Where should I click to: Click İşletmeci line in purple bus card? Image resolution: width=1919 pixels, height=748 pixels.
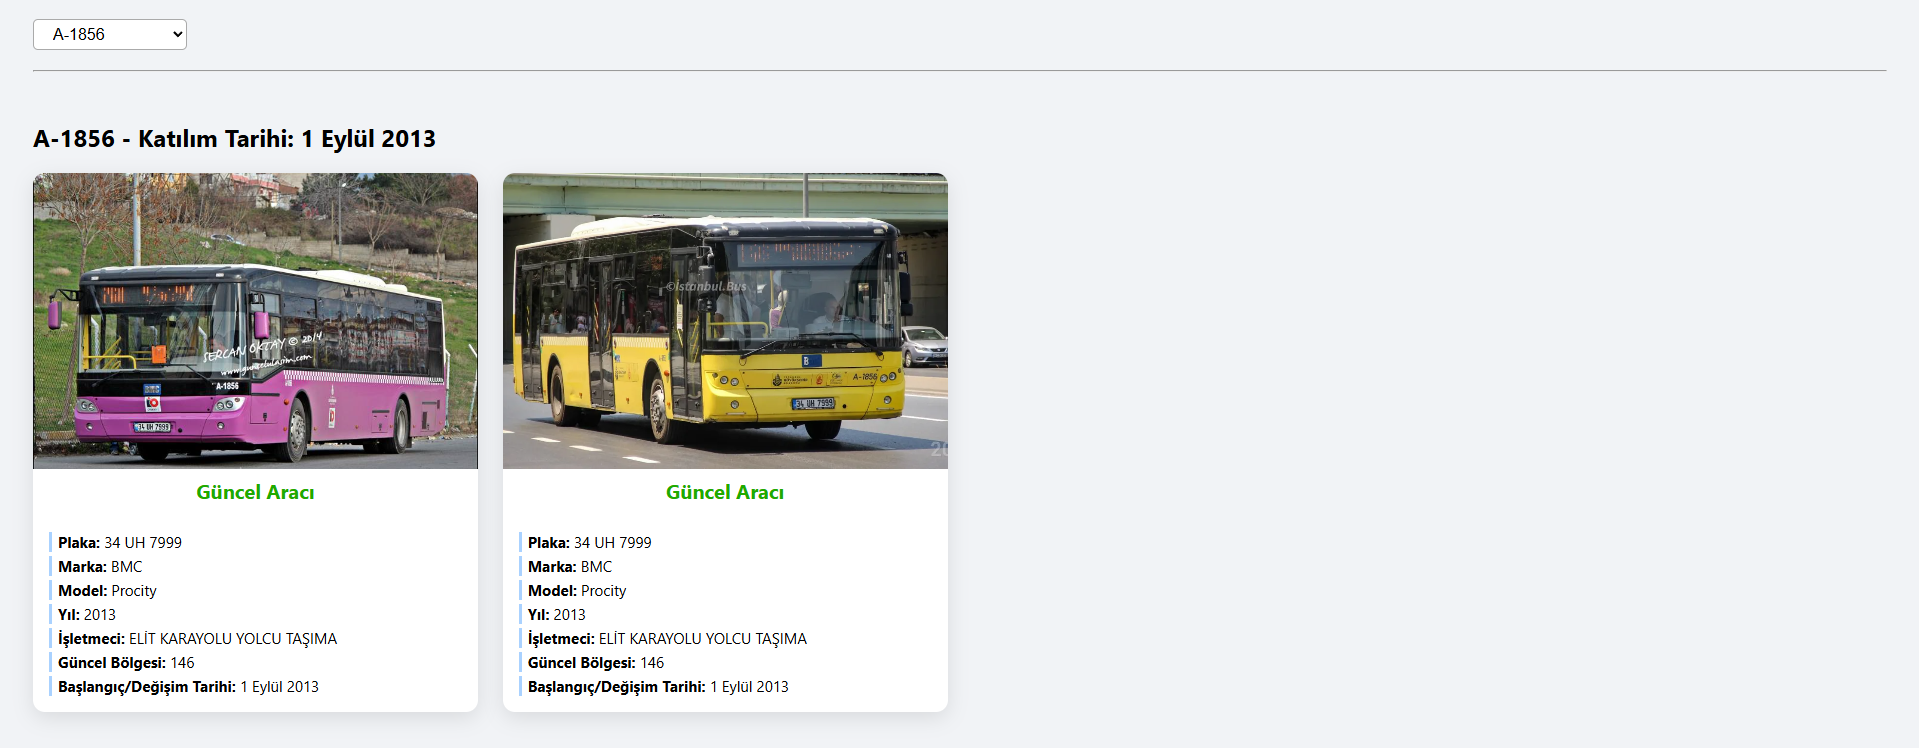click(x=197, y=639)
